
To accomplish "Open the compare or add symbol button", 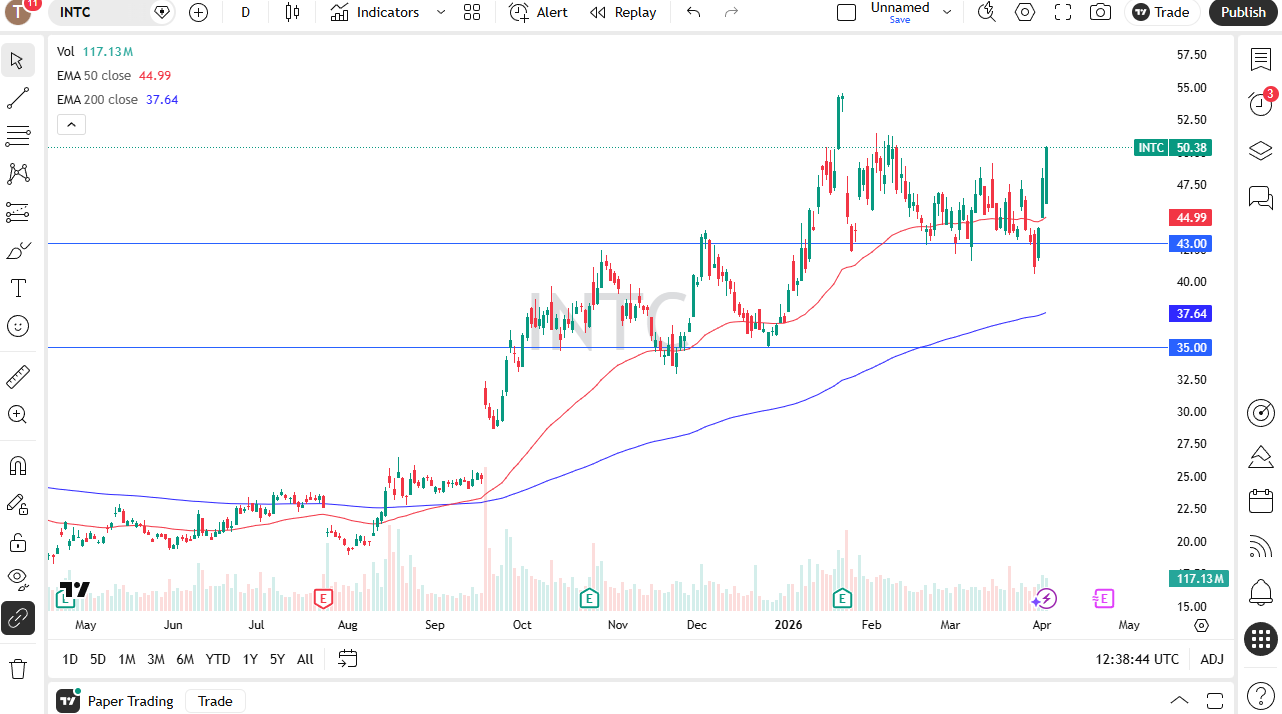I will tap(198, 12).
